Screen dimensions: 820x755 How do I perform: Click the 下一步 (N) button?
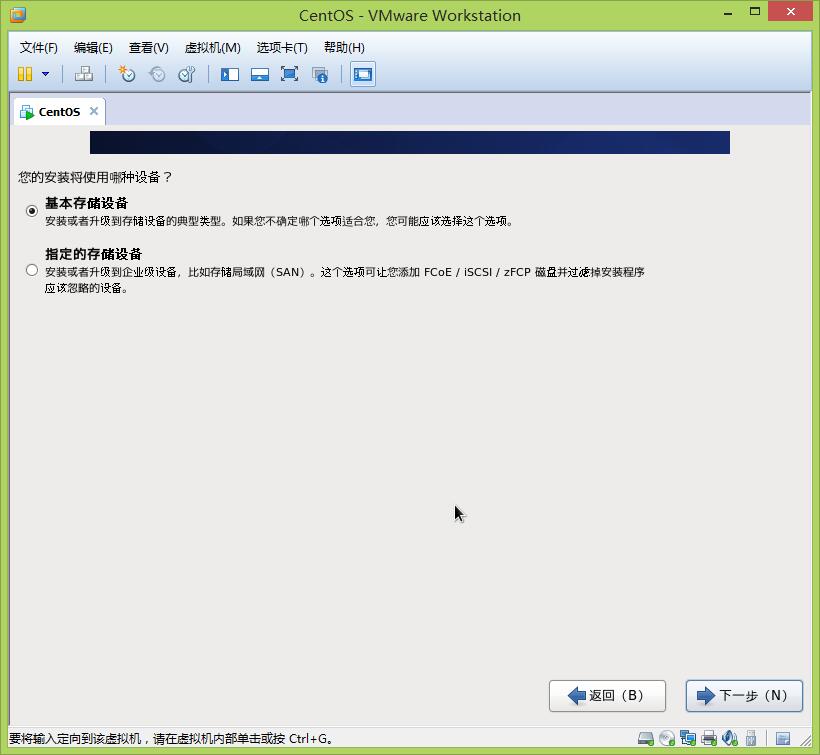744,696
